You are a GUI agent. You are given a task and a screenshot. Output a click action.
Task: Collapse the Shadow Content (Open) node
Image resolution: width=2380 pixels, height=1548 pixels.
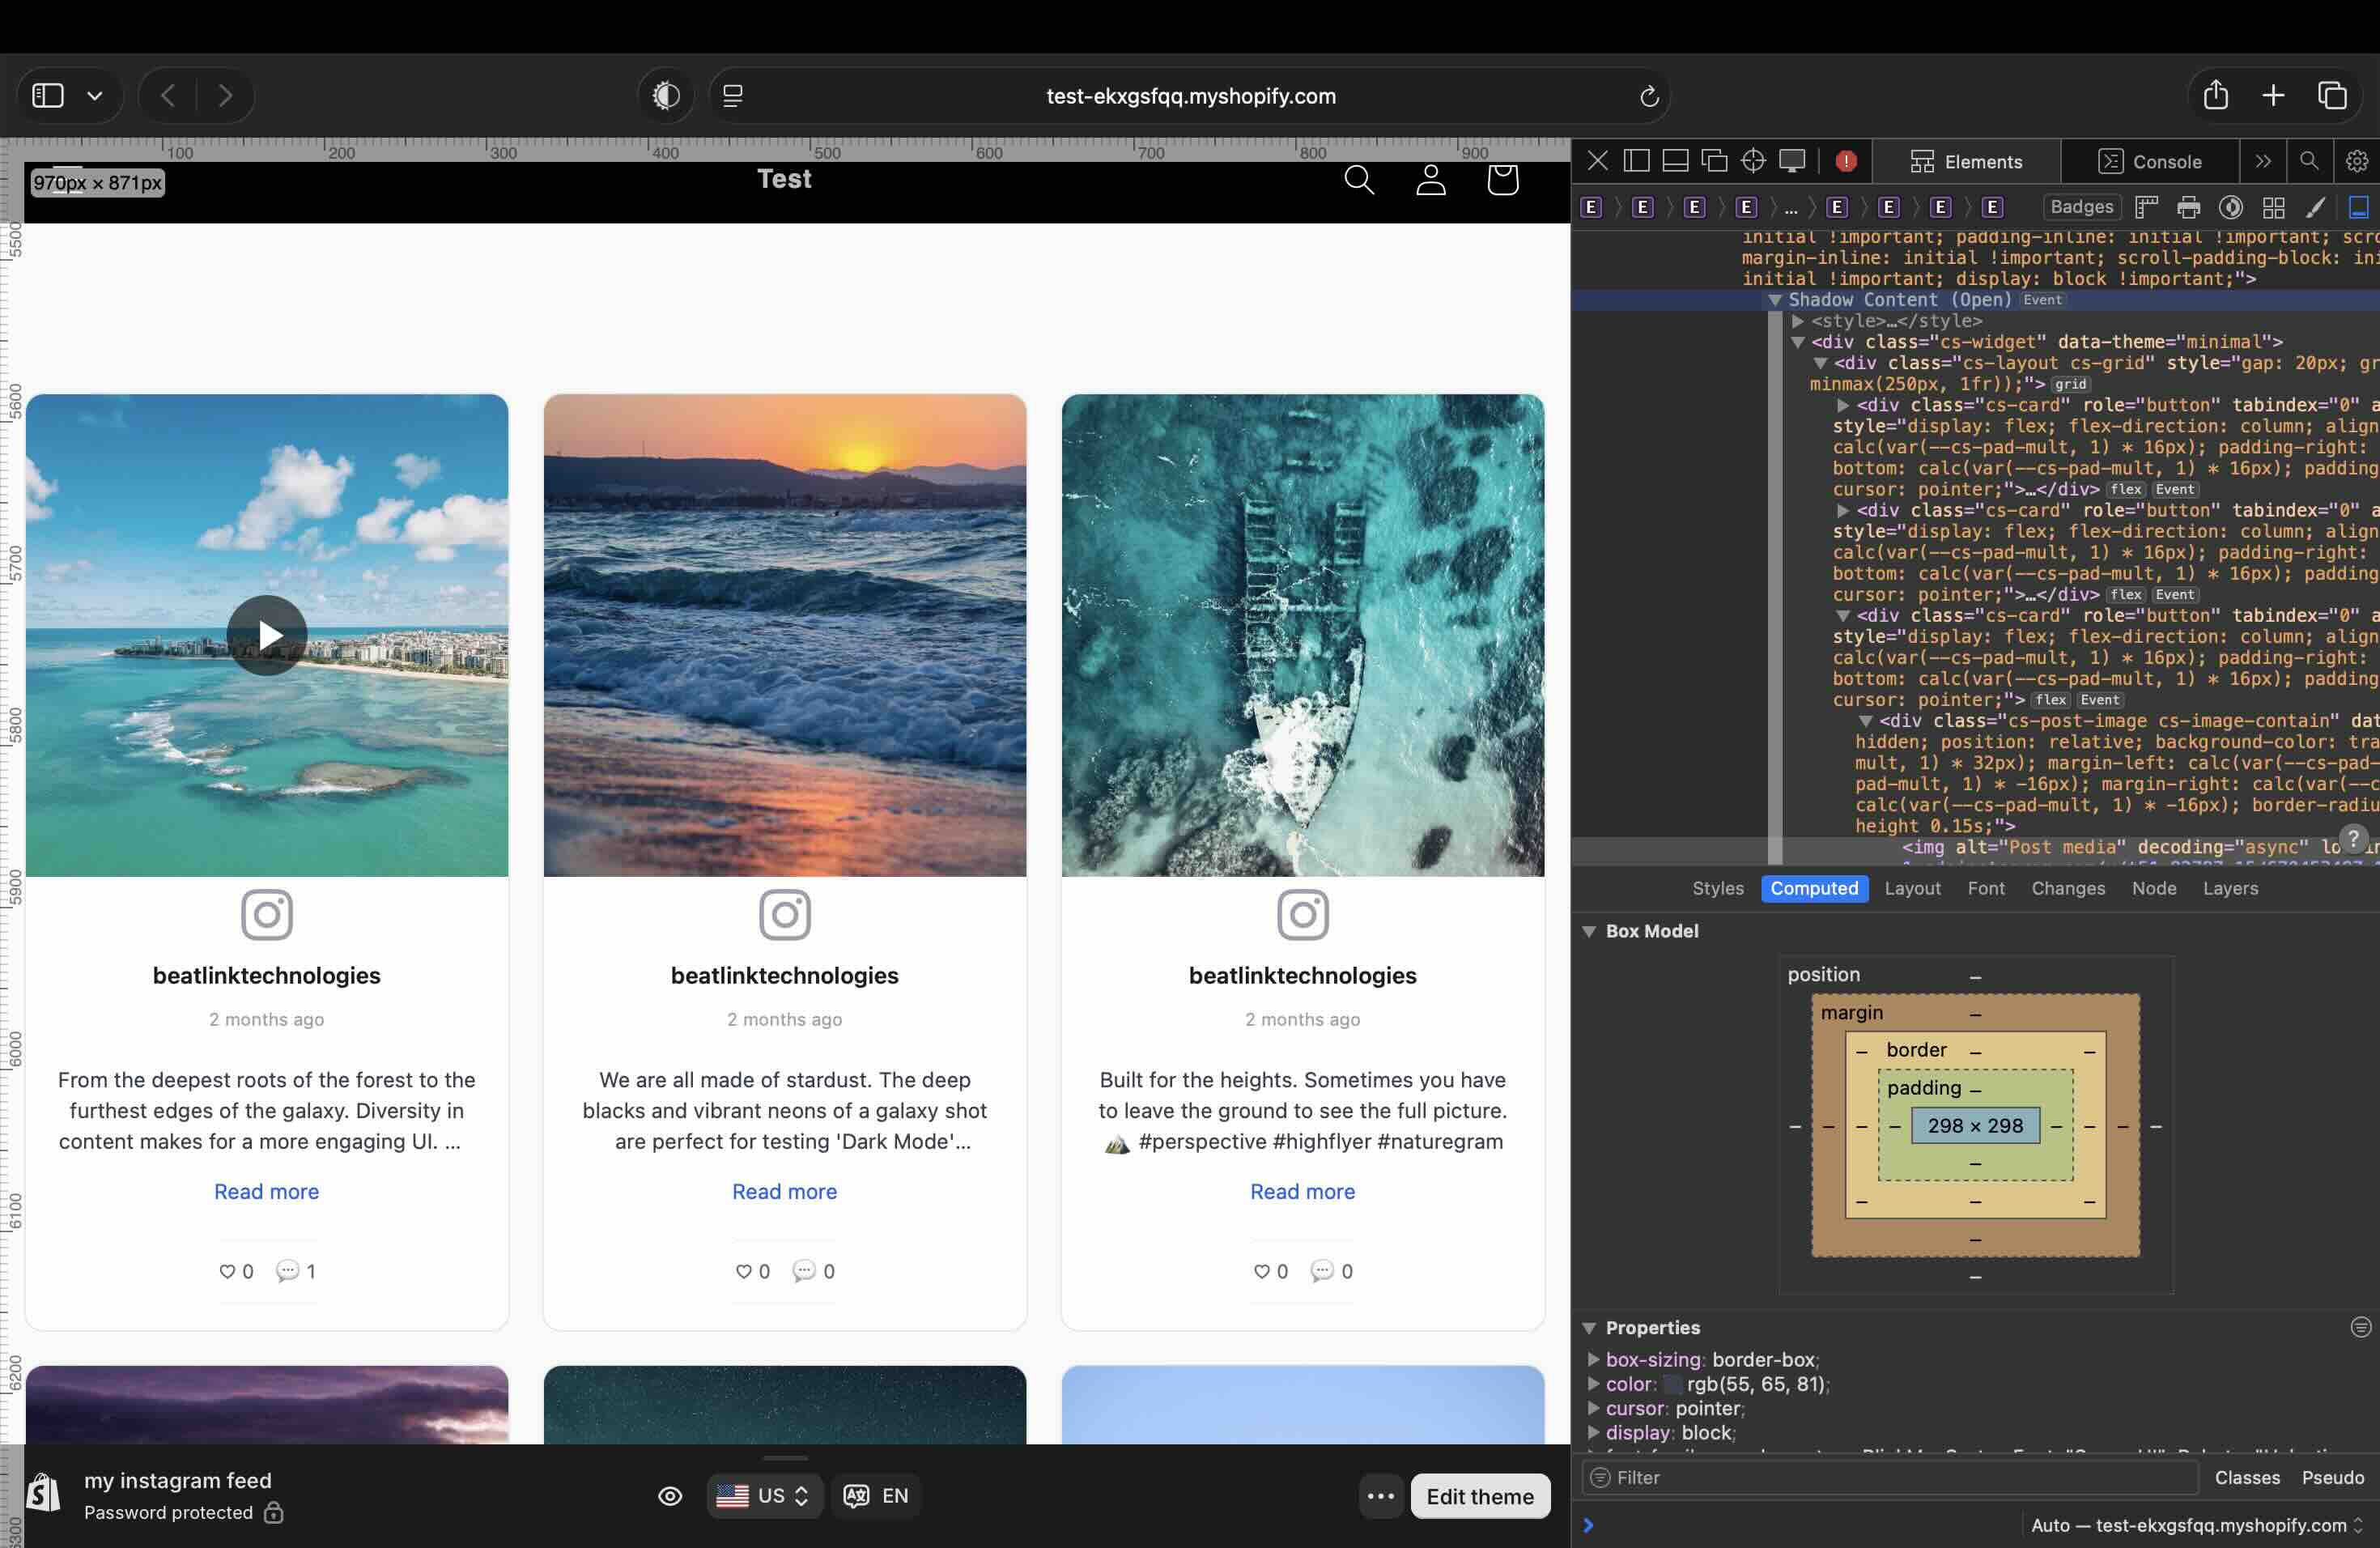[1775, 300]
